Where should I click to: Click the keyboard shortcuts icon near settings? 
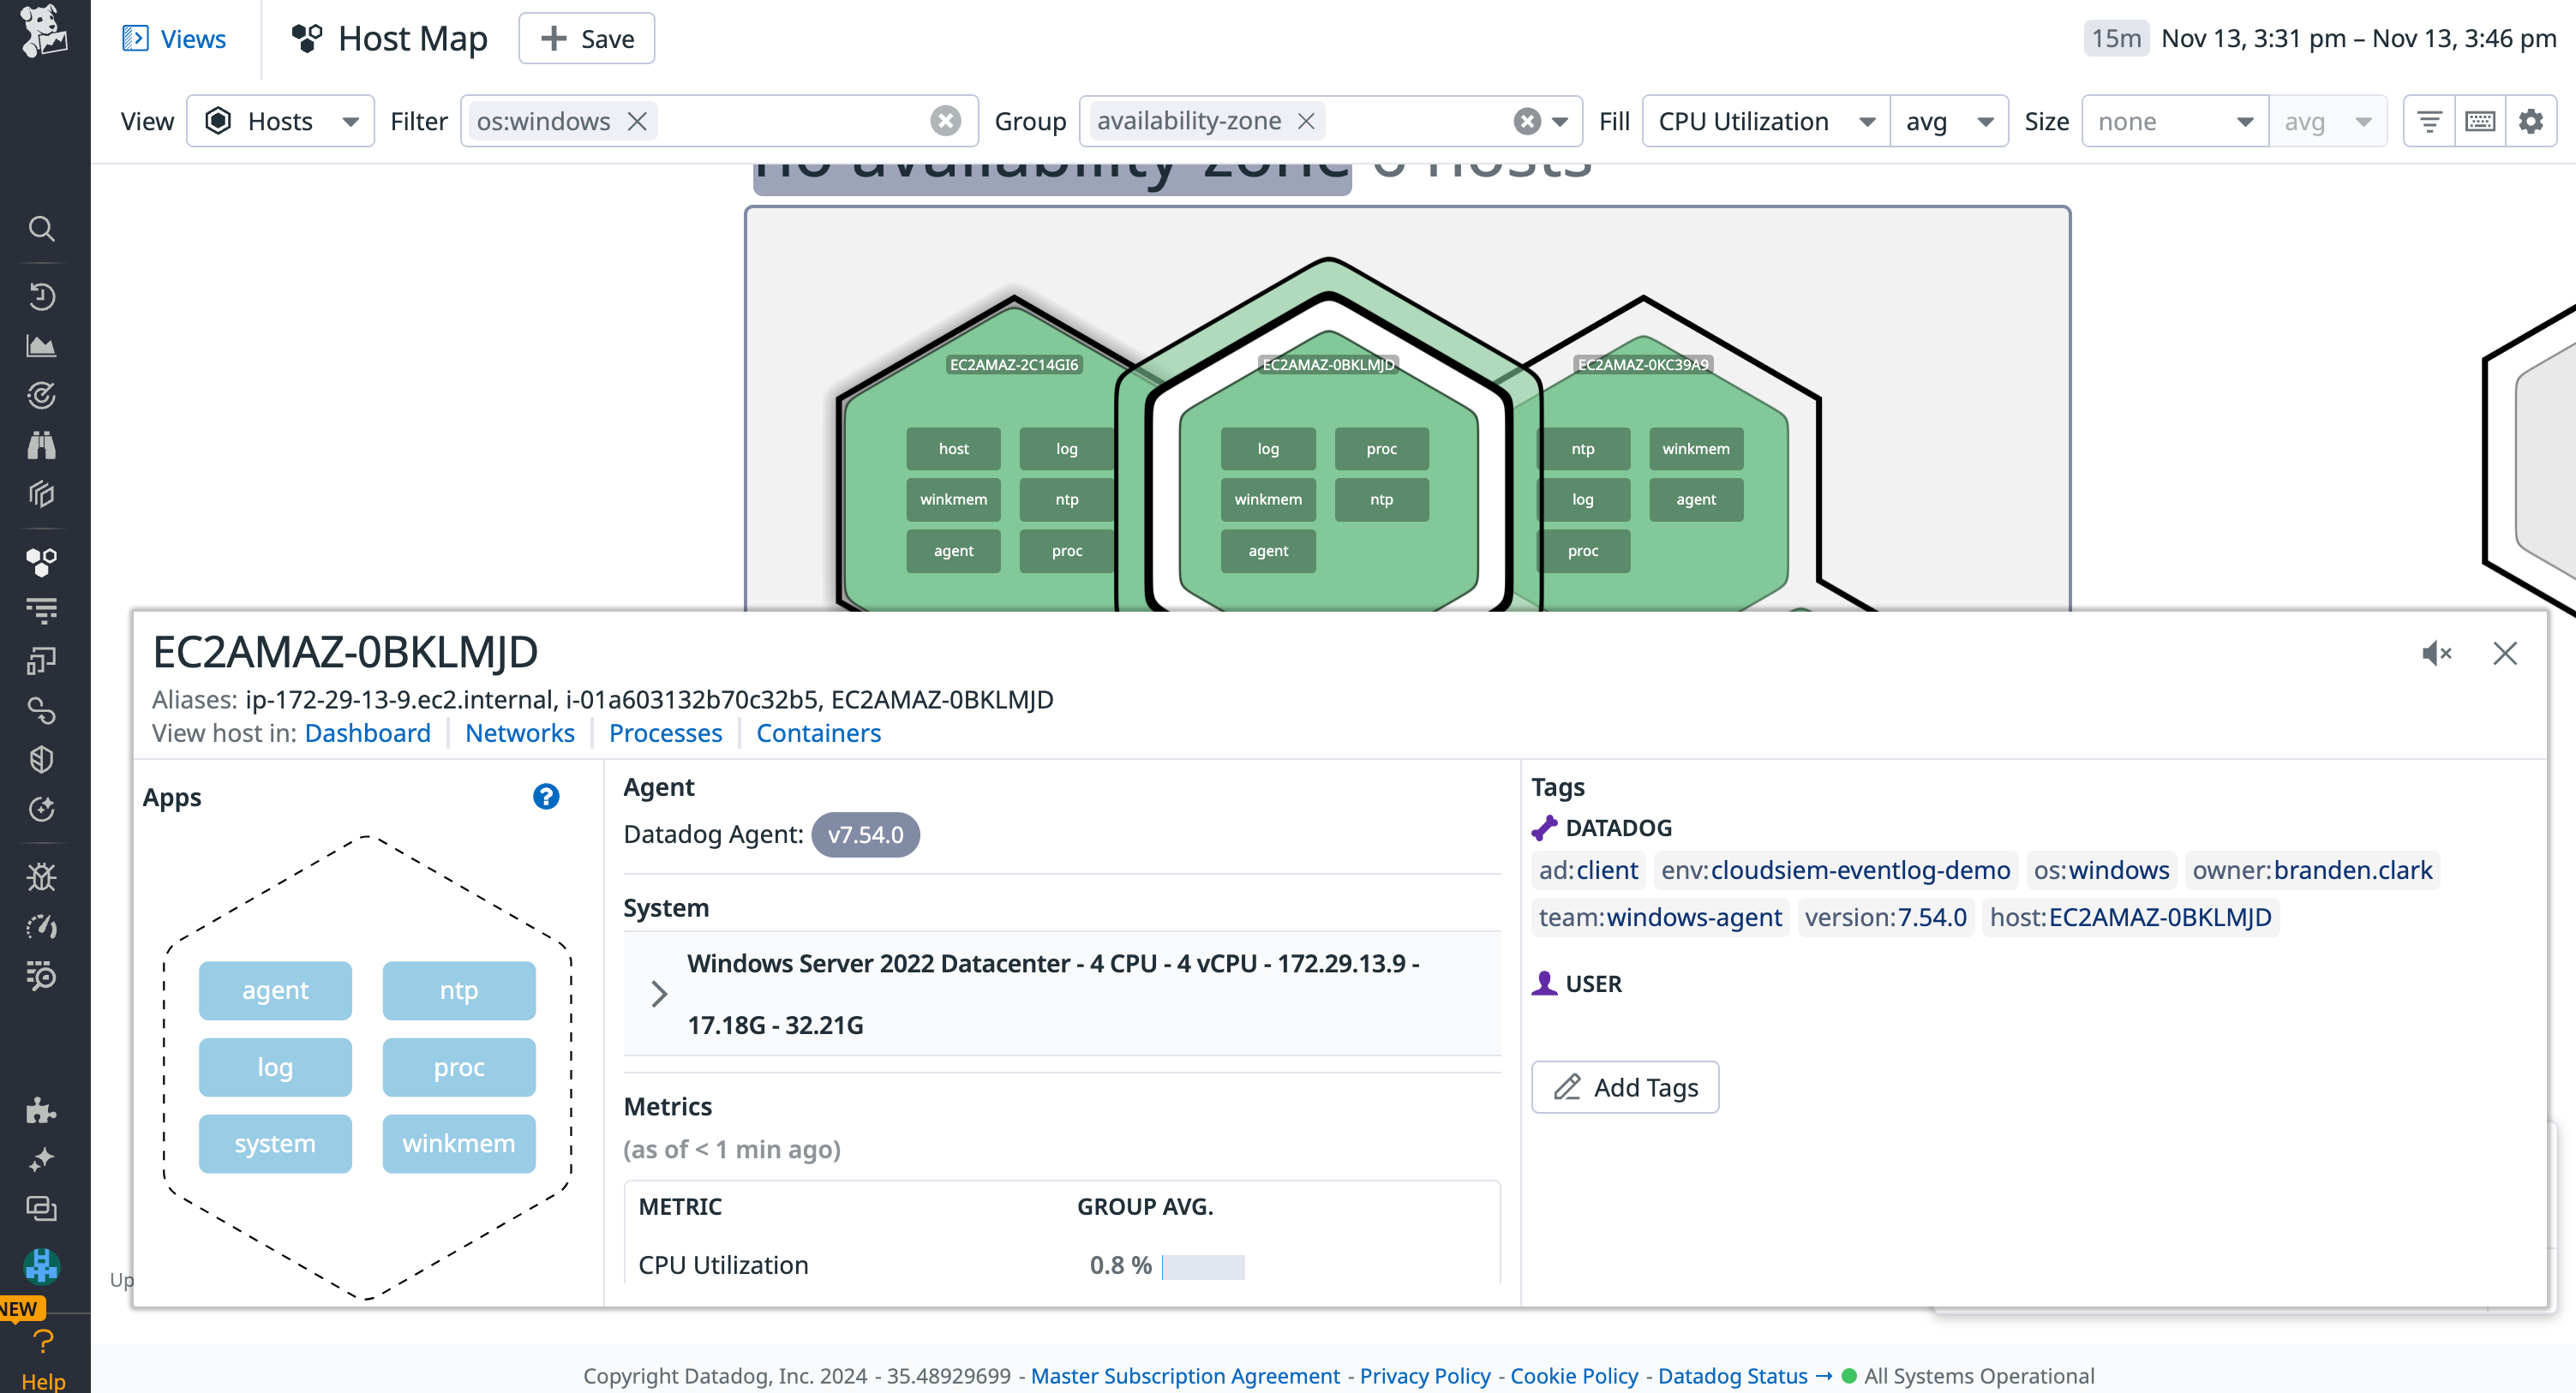(x=2480, y=120)
